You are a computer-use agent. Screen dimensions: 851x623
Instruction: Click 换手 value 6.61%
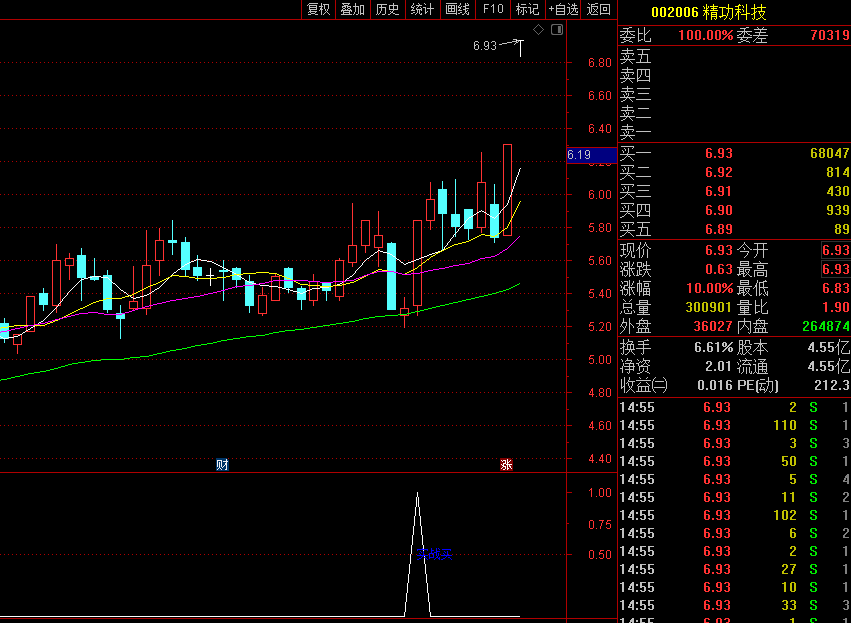click(x=714, y=347)
